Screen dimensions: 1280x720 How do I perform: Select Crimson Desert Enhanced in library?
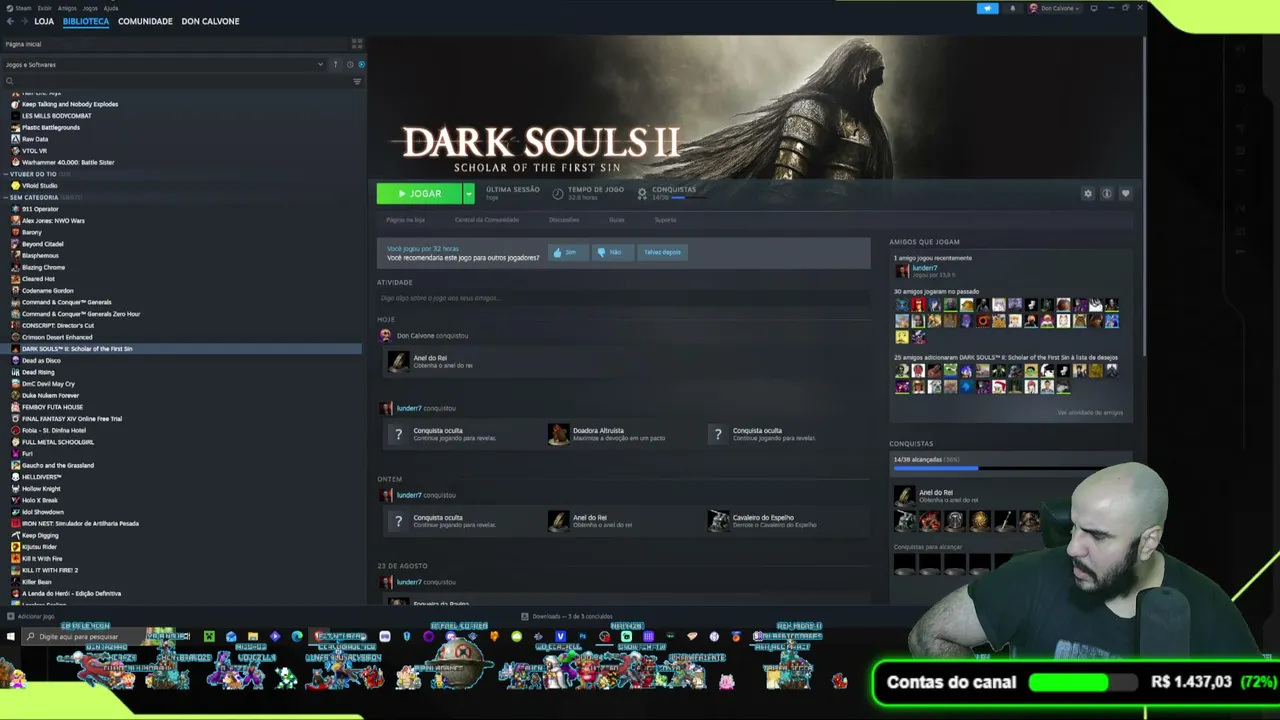tap(57, 337)
